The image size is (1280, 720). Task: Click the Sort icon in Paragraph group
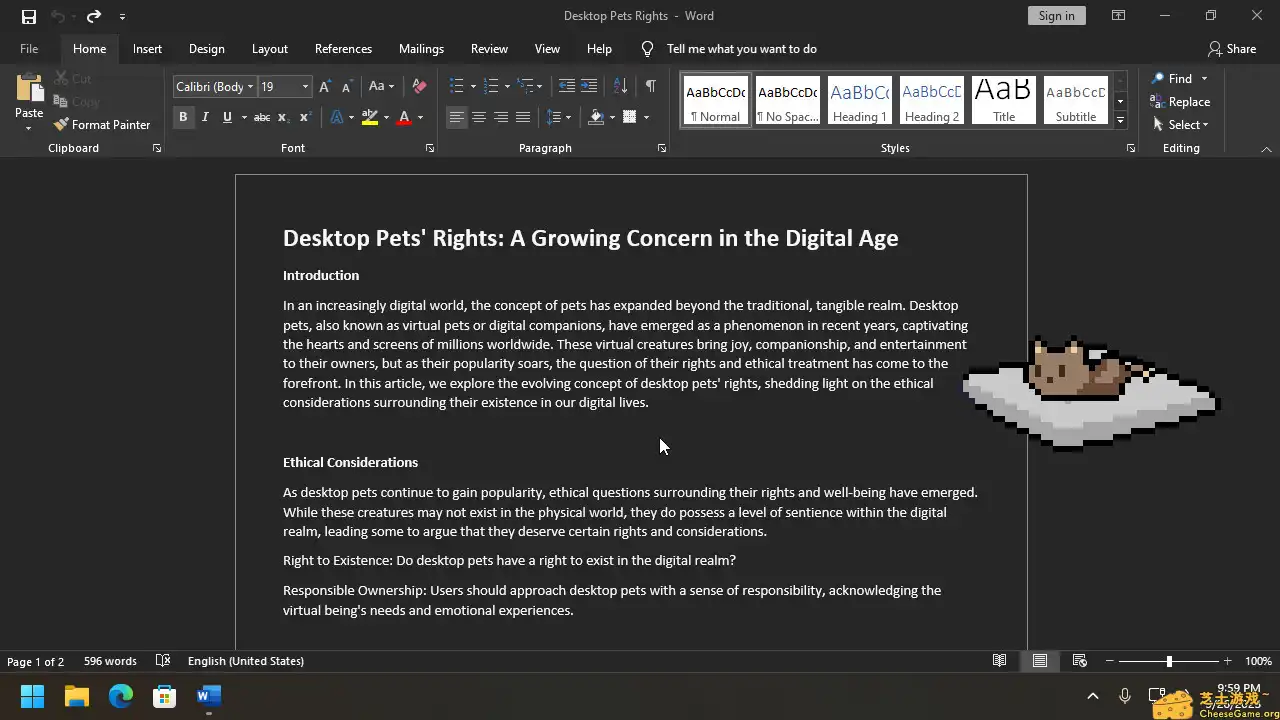coord(620,87)
